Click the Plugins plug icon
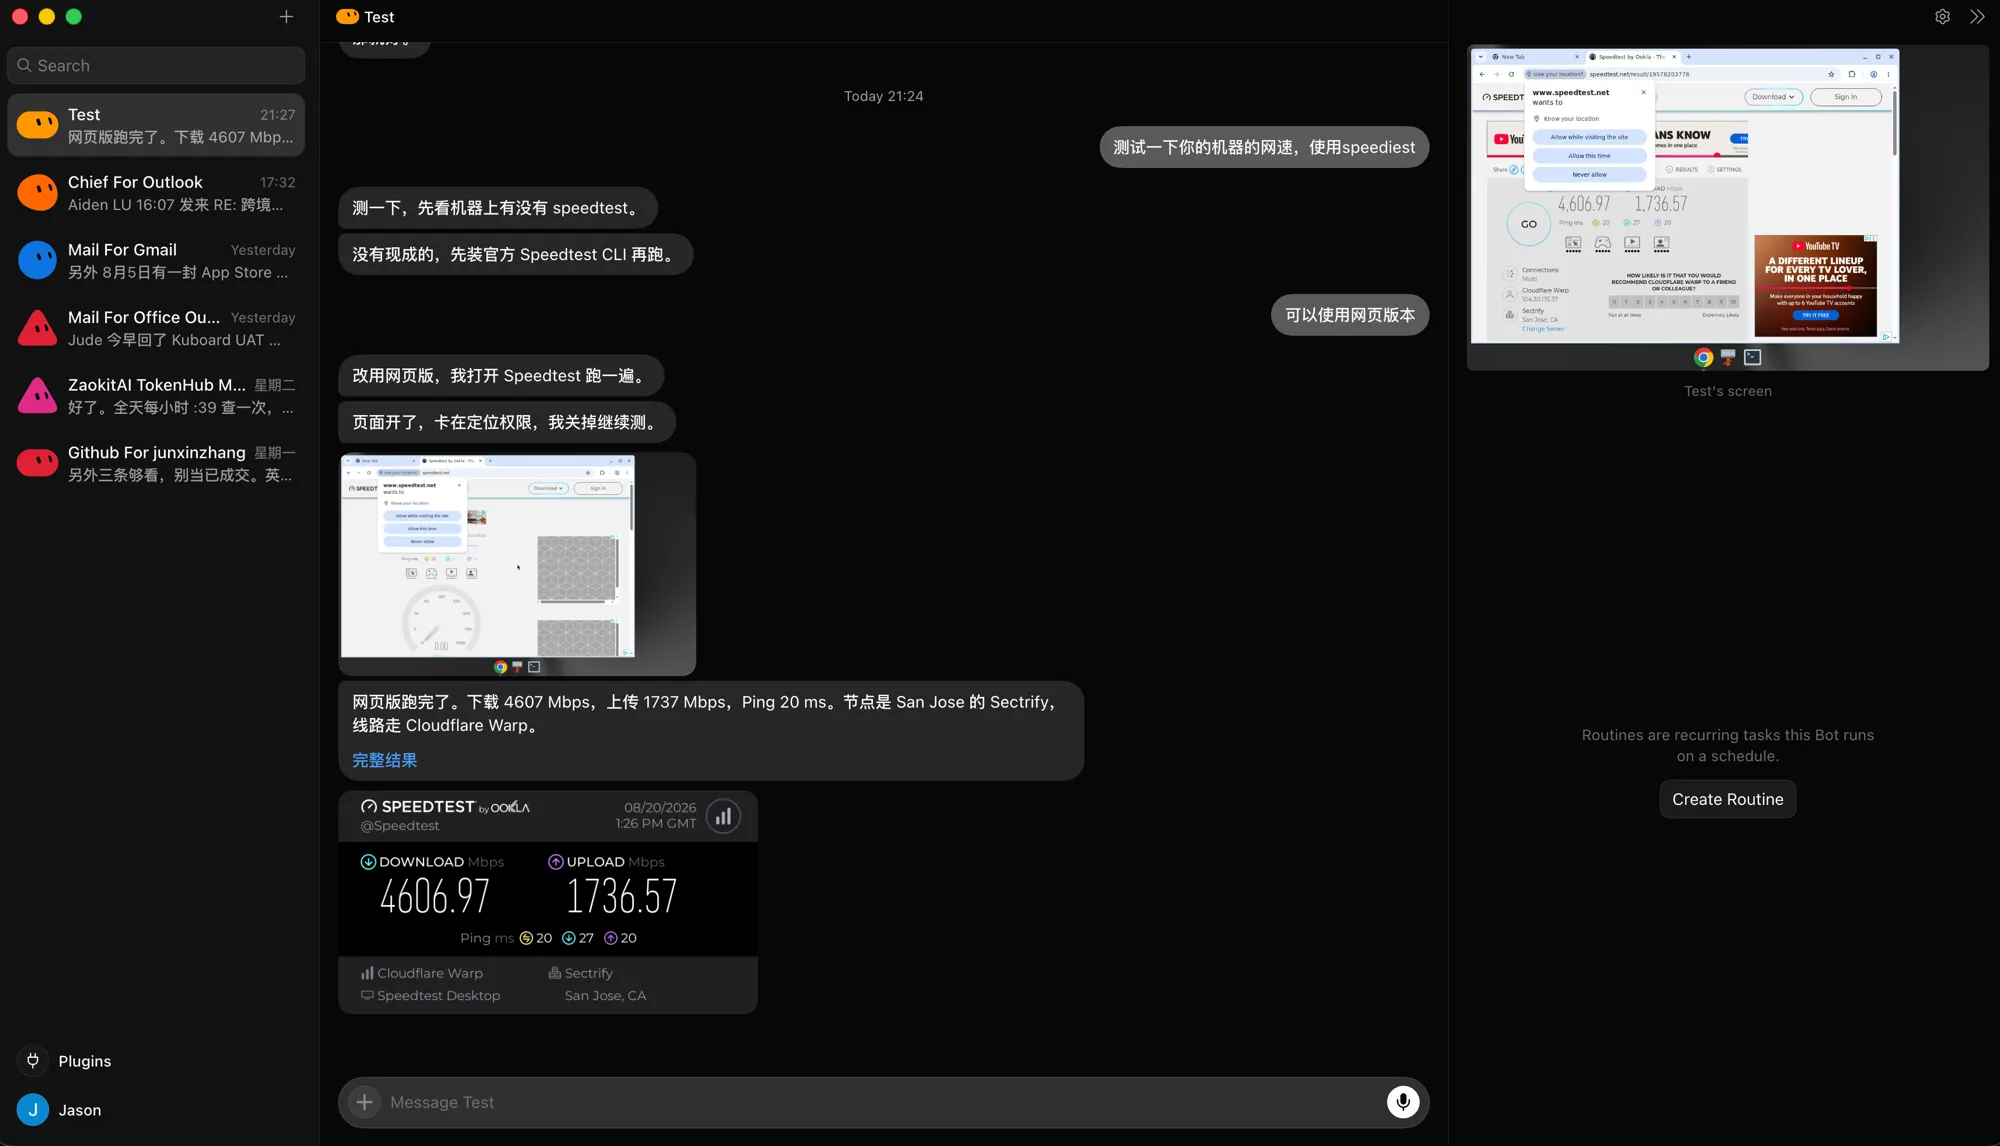2000x1146 pixels. click(33, 1061)
